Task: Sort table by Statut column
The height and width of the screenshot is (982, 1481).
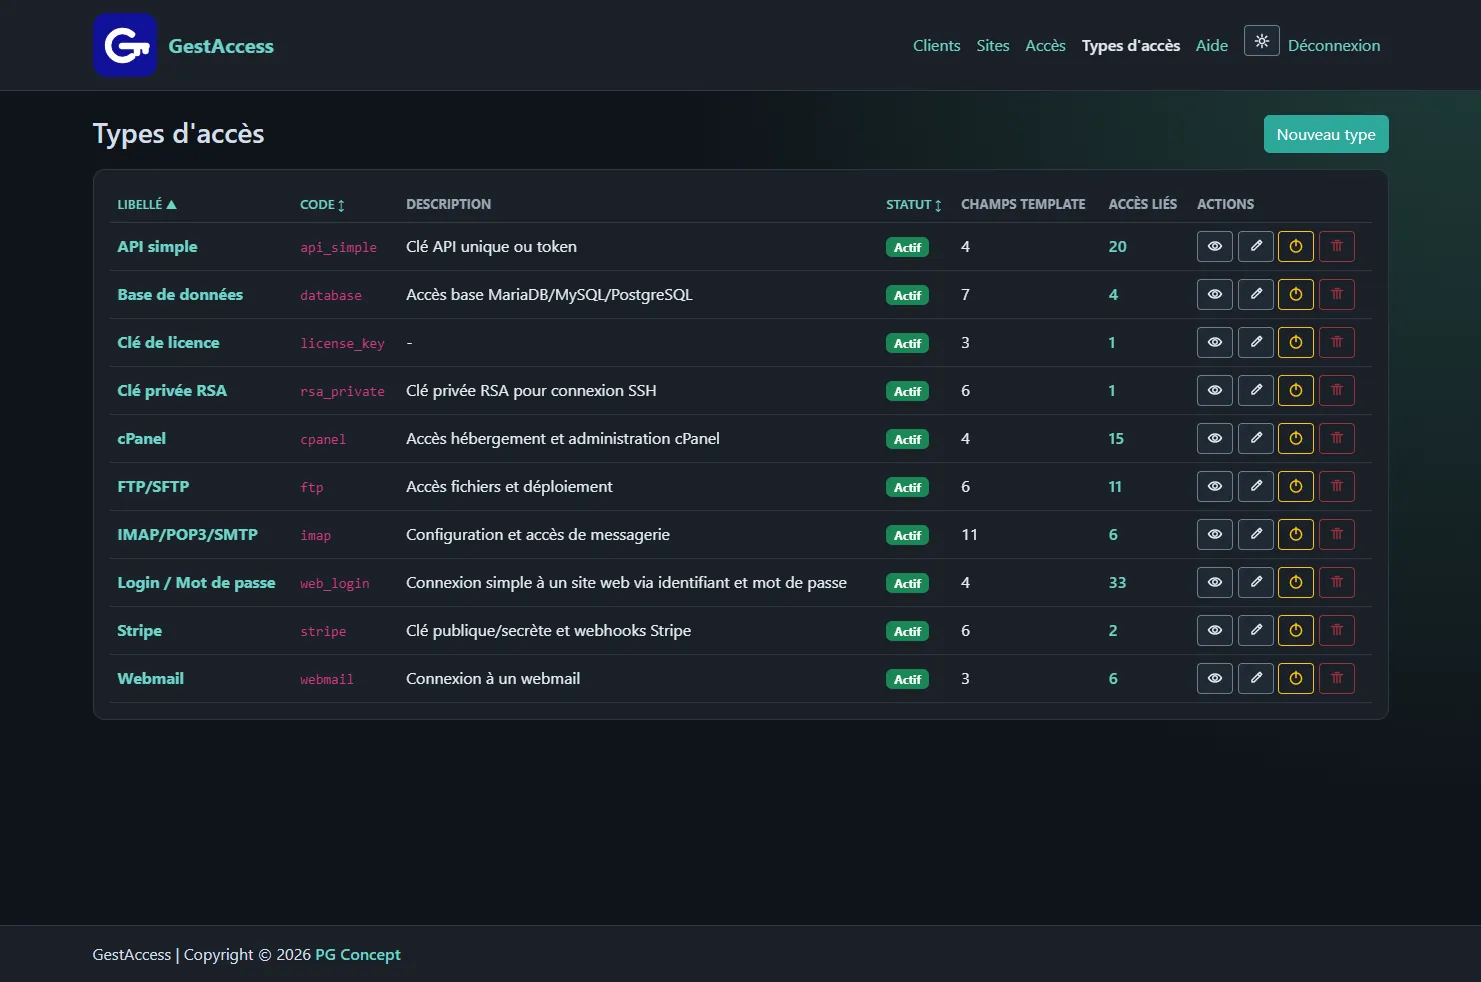Action: pyautogui.click(x=914, y=204)
